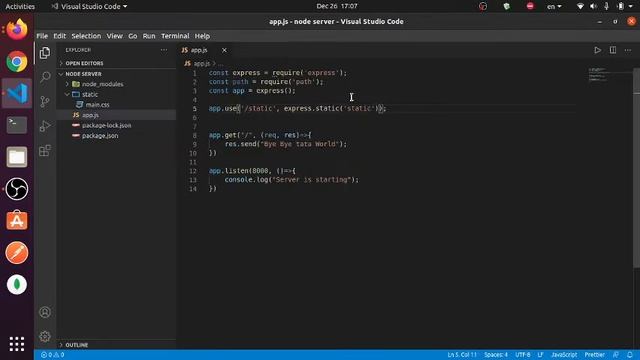Click Prettier in status bar
Viewport: 640px width, 360px height.
595,355
